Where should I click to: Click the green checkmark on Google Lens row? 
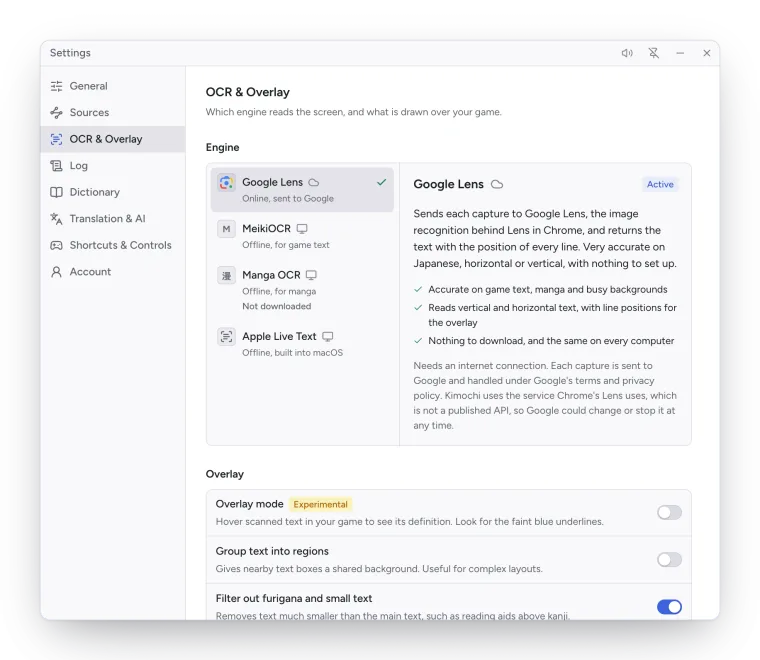tap(381, 182)
